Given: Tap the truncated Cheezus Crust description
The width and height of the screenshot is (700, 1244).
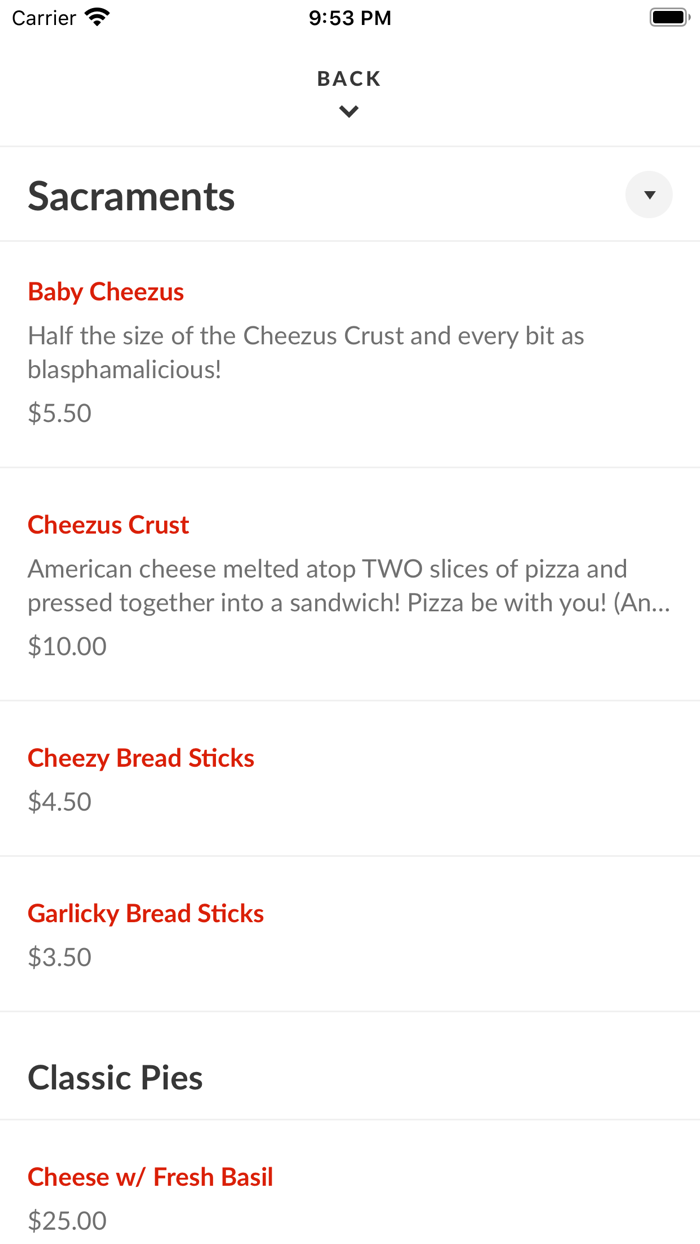Looking at the screenshot, I should coord(349,585).
